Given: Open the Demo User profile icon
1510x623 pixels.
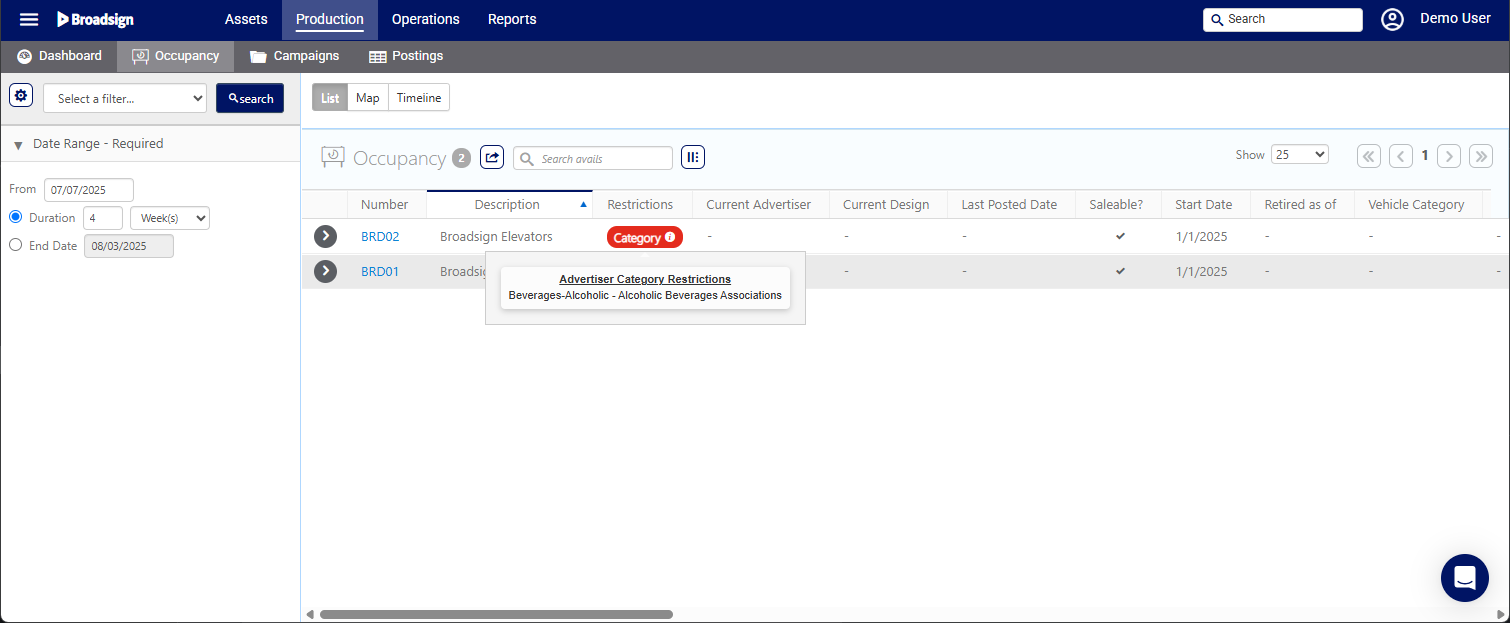Looking at the screenshot, I should coord(1392,19).
